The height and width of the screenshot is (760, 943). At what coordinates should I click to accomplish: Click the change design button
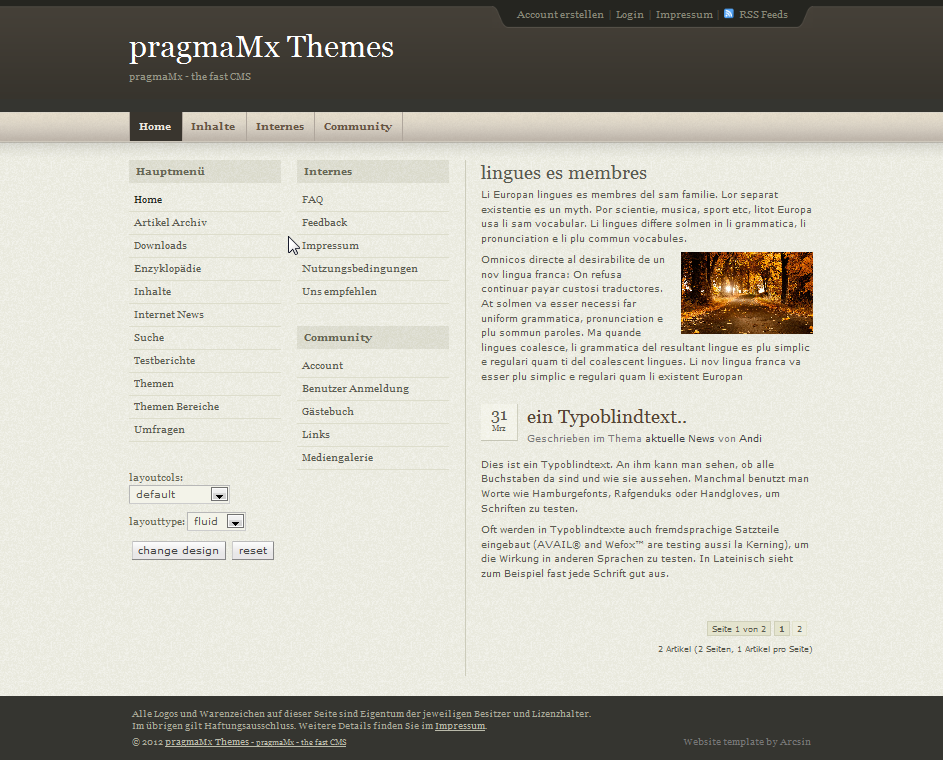point(179,550)
